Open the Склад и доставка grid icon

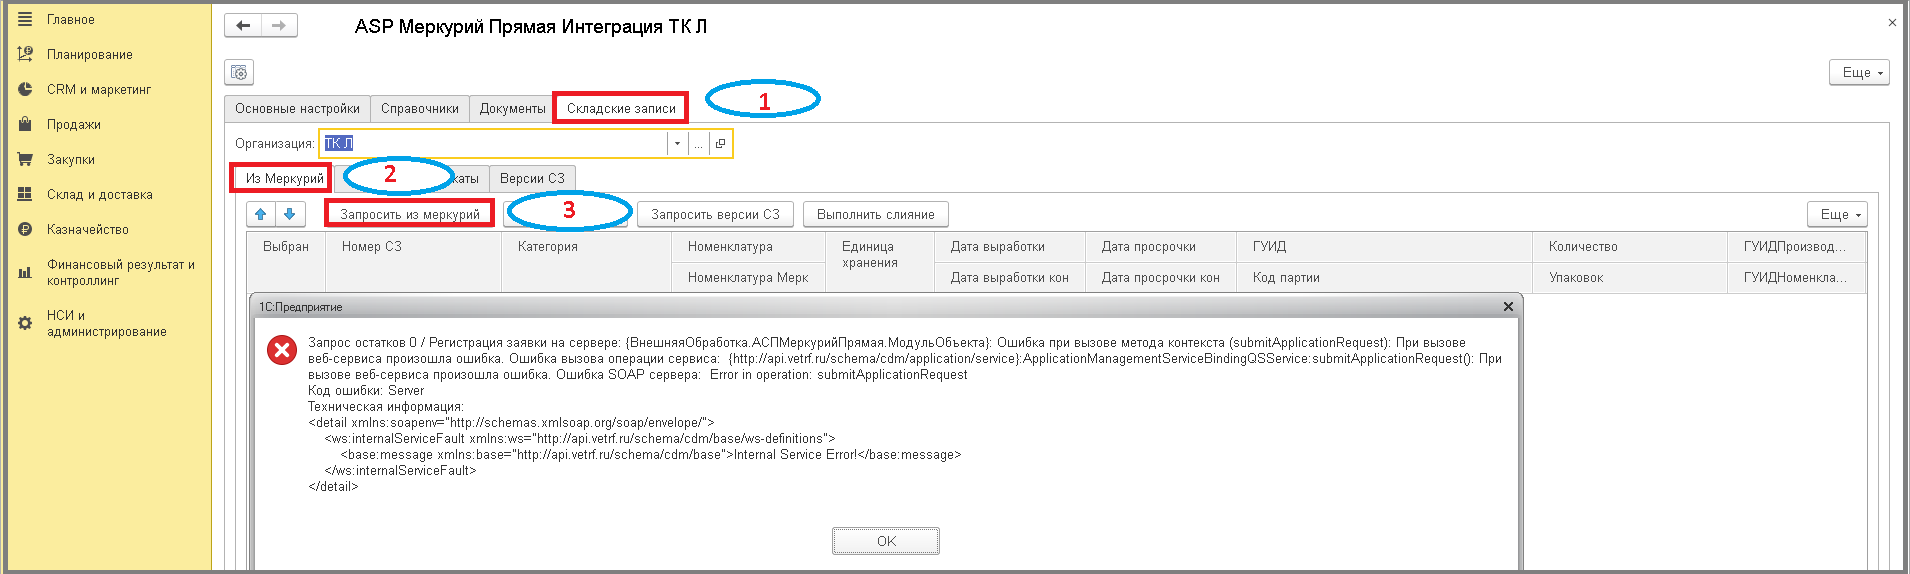pos(25,194)
